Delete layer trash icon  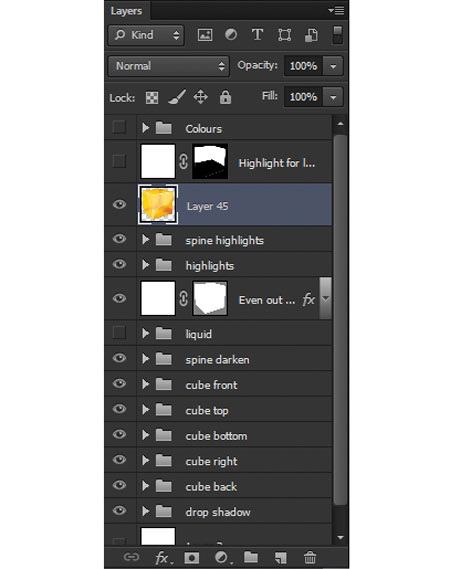[x=310, y=557]
